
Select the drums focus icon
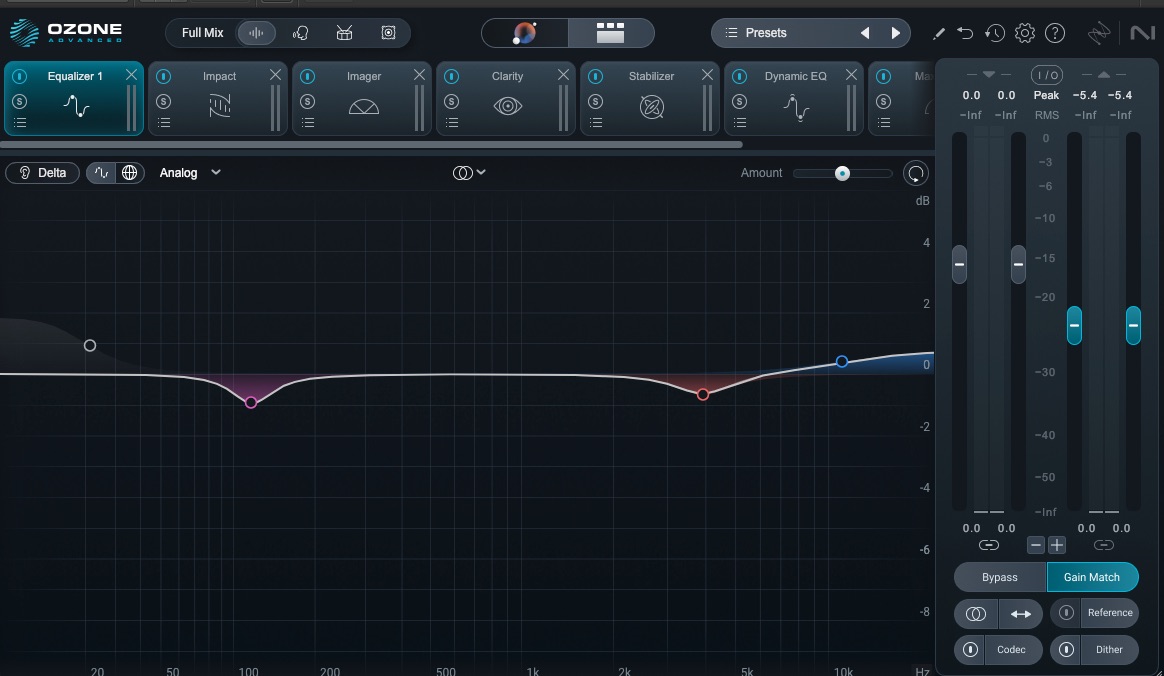tap(344, 33)
